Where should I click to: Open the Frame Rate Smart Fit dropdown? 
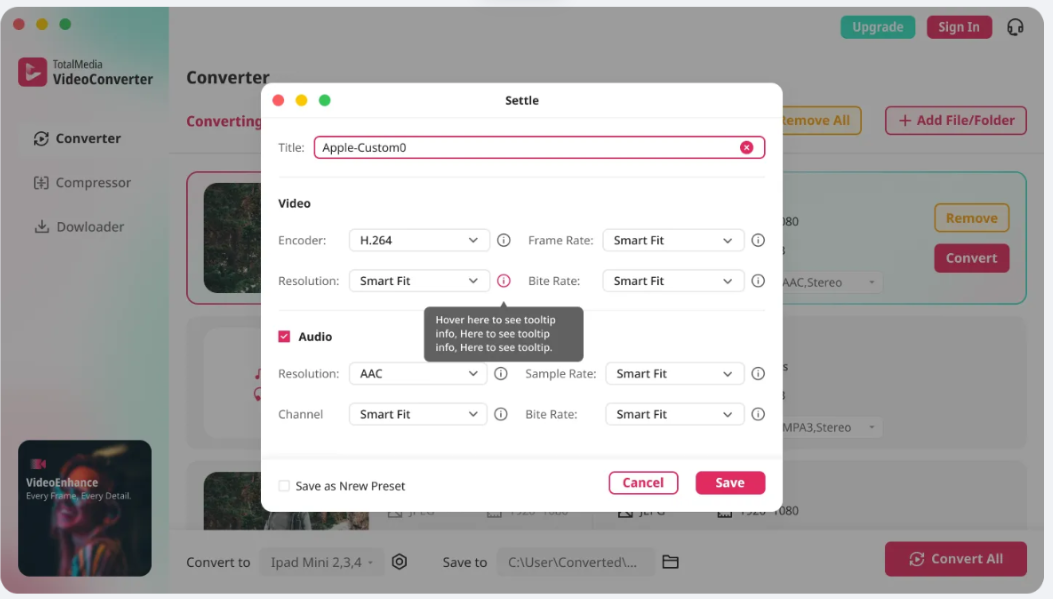pos(673,240)
